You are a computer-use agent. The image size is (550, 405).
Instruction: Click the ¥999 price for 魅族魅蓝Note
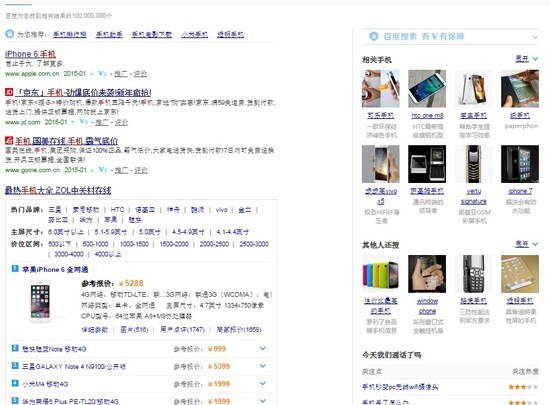click(217, 349)
